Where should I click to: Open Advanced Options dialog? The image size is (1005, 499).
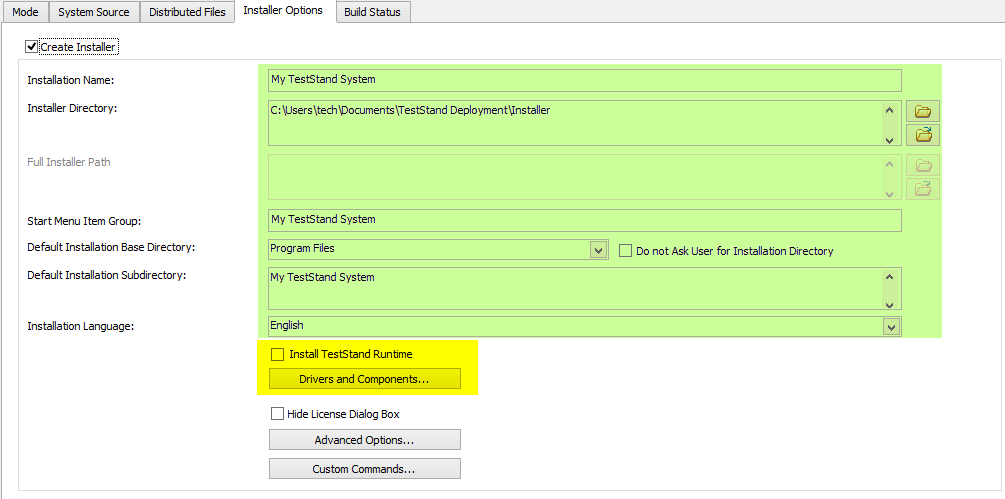[364, 440]
